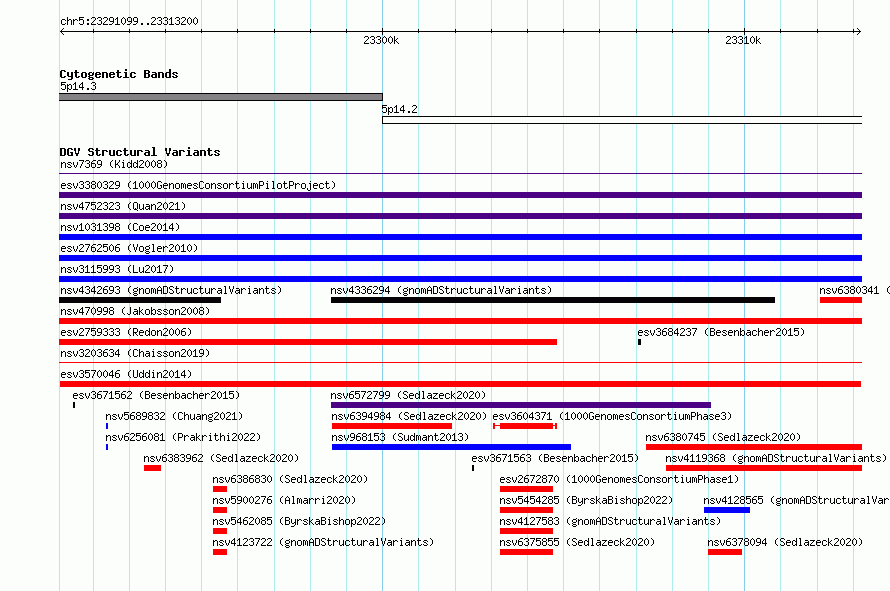Select the blue bar under nsv968153

[x=451, y=447]
